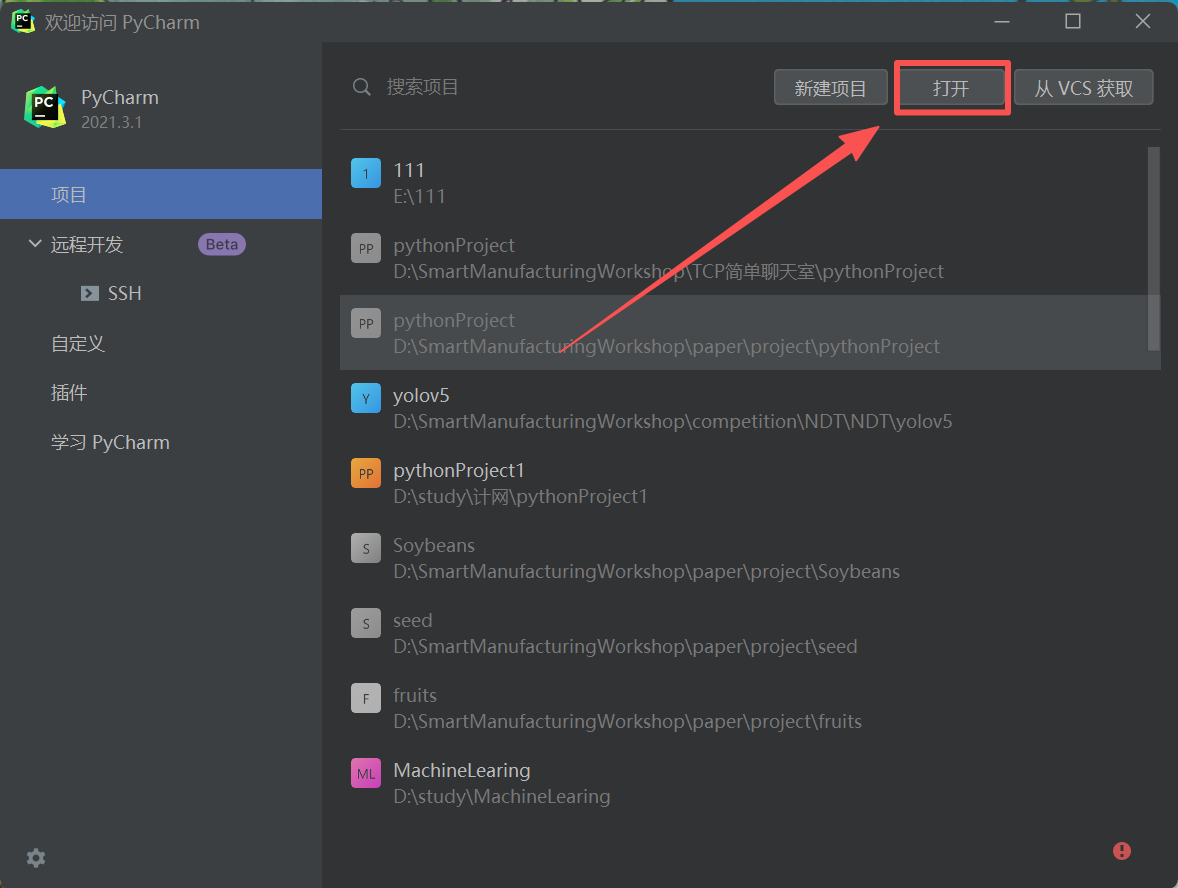1178x888 pixels.
Task: Click path D:\study\计网\pythonProject1
Action: (520, 497)
